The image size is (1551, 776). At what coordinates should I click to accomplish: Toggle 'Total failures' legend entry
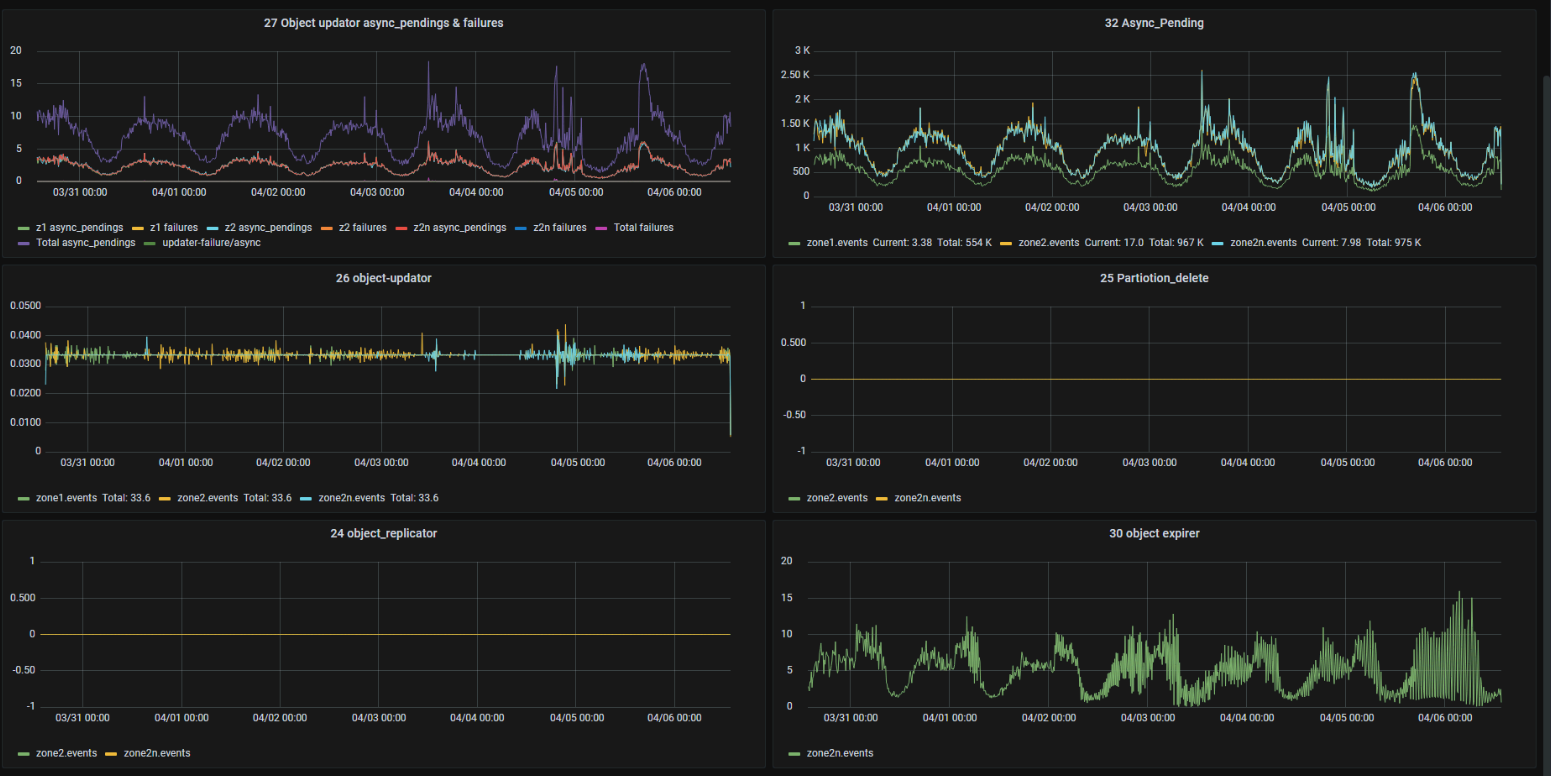pos(643,228)
